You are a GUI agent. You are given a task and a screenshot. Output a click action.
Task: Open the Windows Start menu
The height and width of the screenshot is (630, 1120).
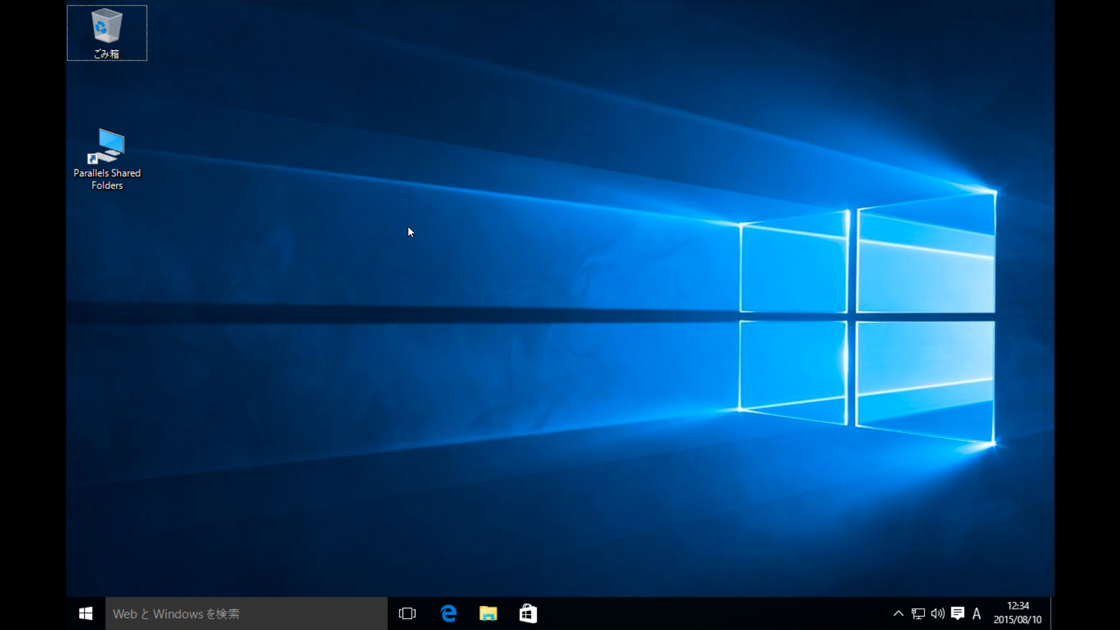tap(86, 614)
